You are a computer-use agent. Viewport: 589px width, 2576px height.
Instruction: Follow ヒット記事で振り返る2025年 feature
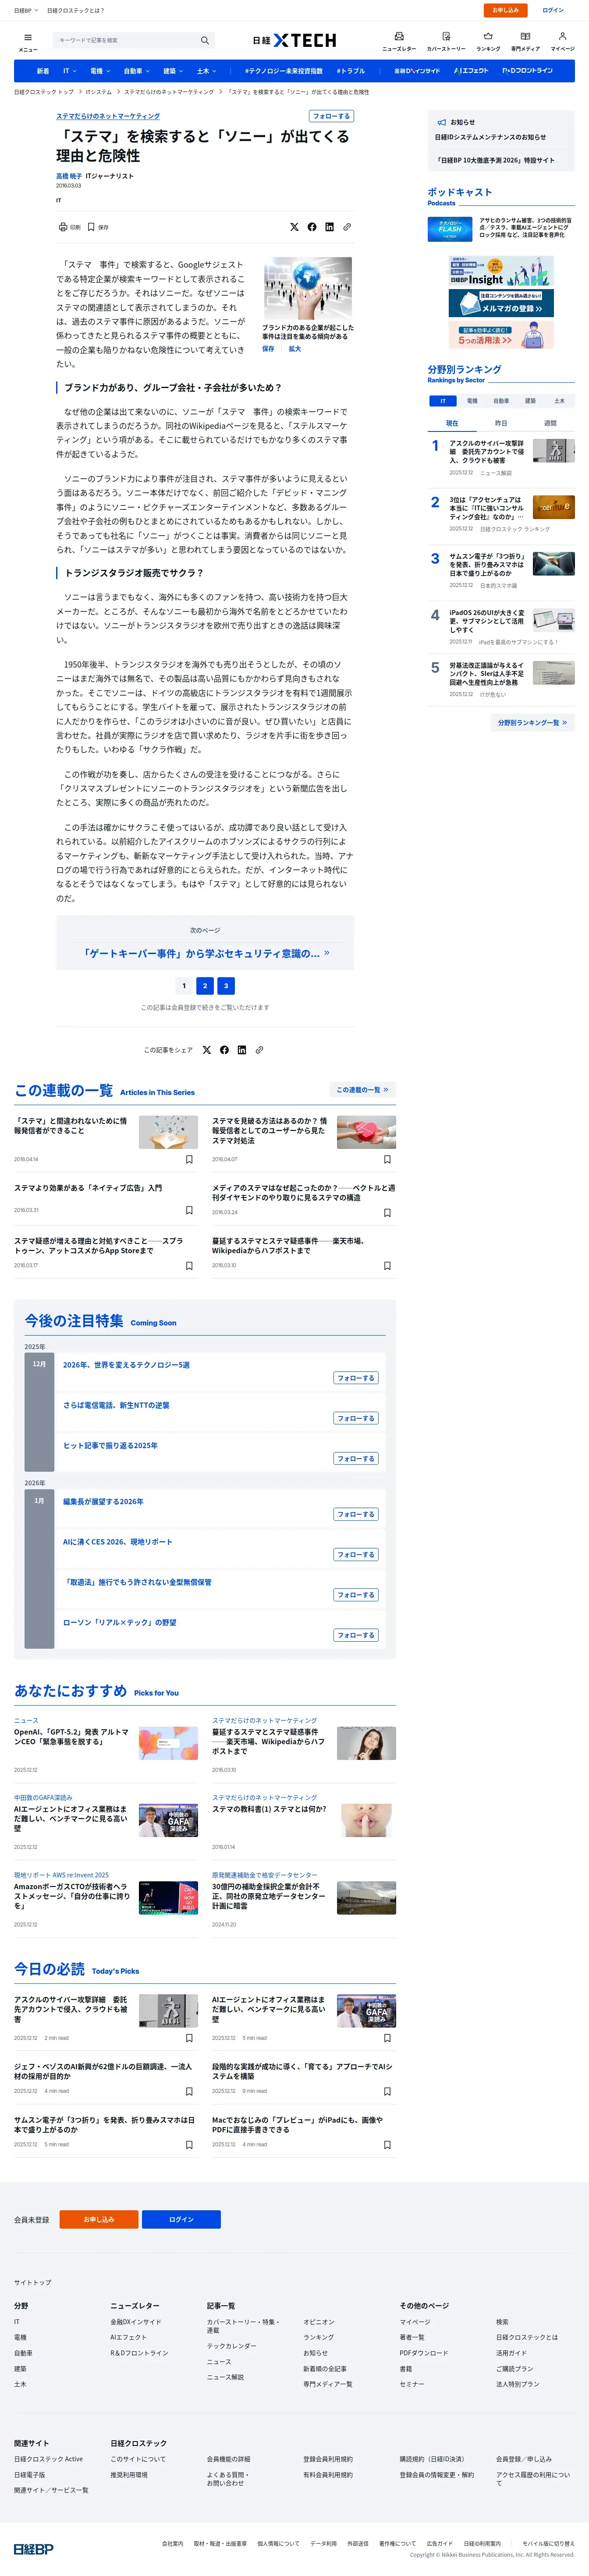pyautogui.click(x=356, y=1459)
